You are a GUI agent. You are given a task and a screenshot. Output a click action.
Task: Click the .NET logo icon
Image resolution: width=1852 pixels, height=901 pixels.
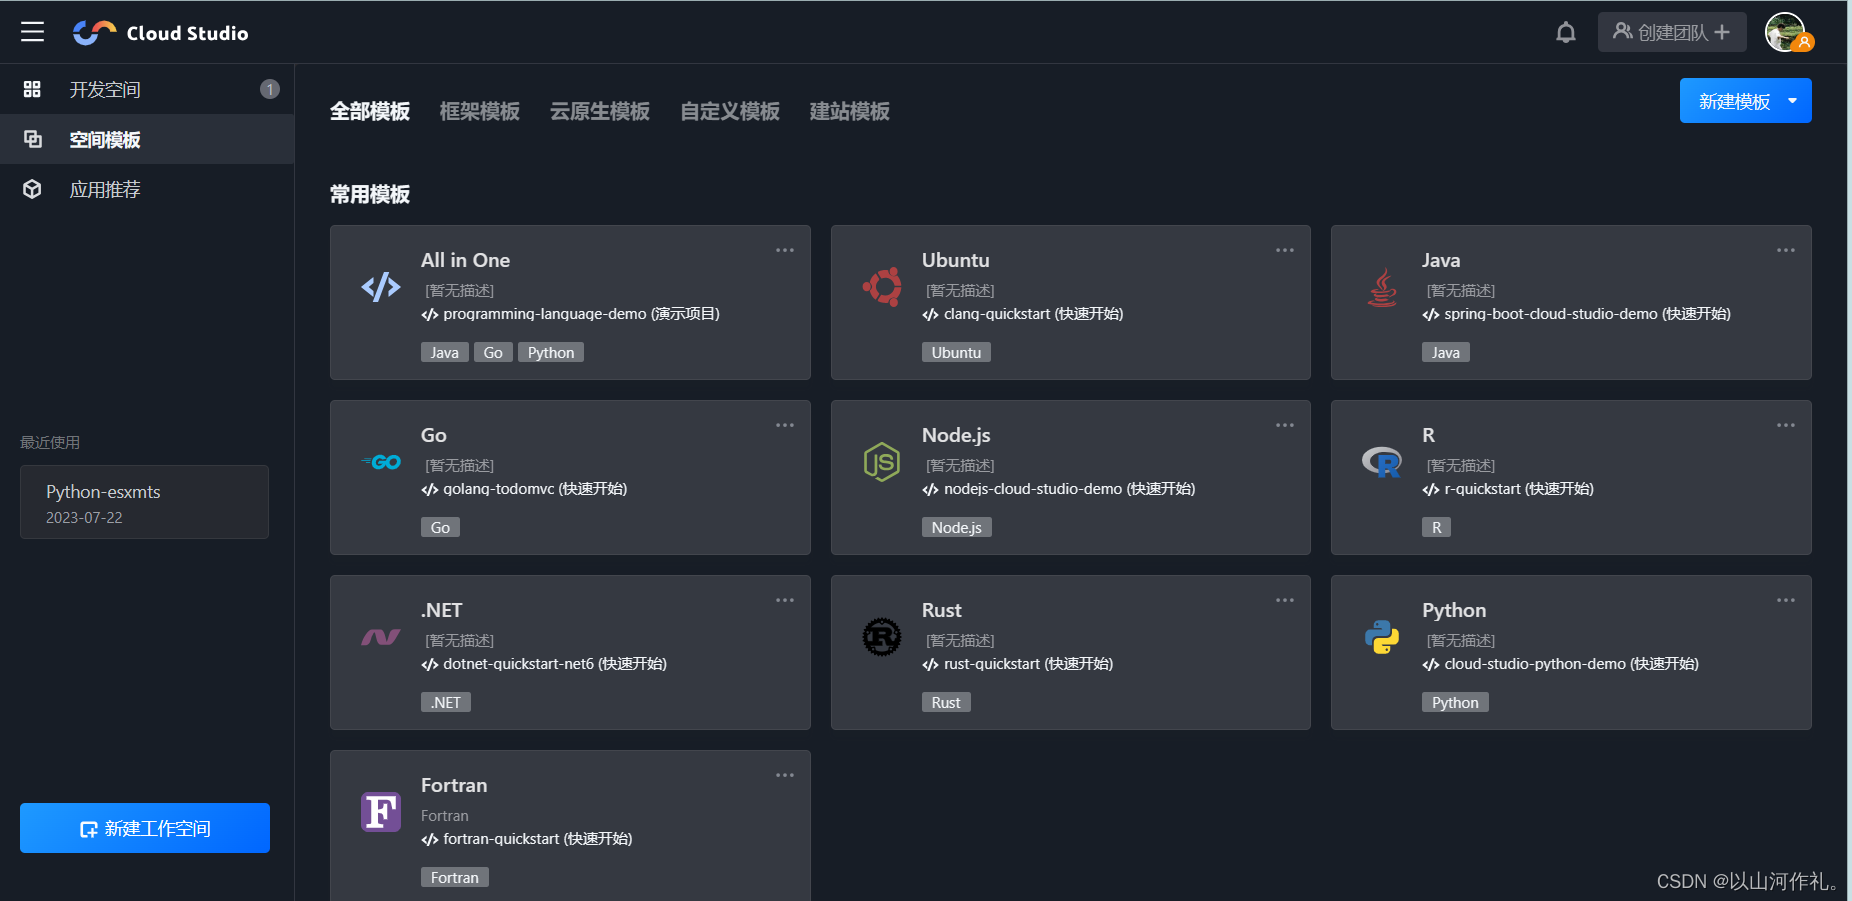pyautogui.click(x=381, y=637)
